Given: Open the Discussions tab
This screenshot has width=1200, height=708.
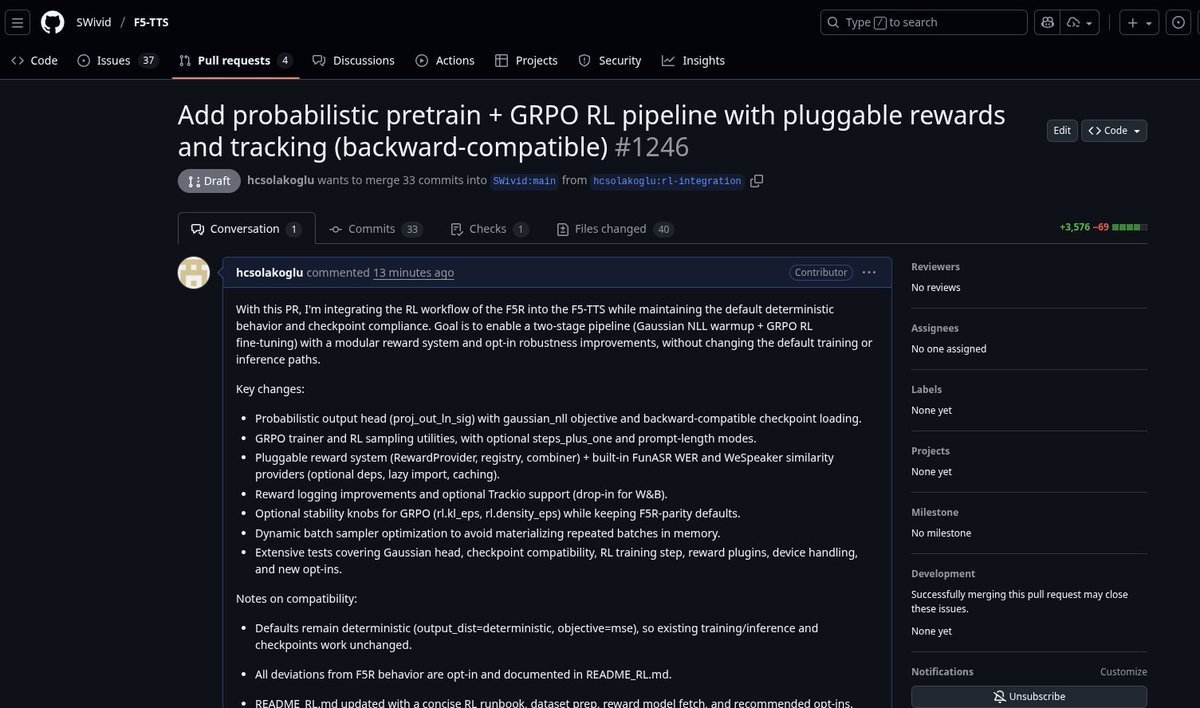Looking at the screenshot, I should [353, 61].
